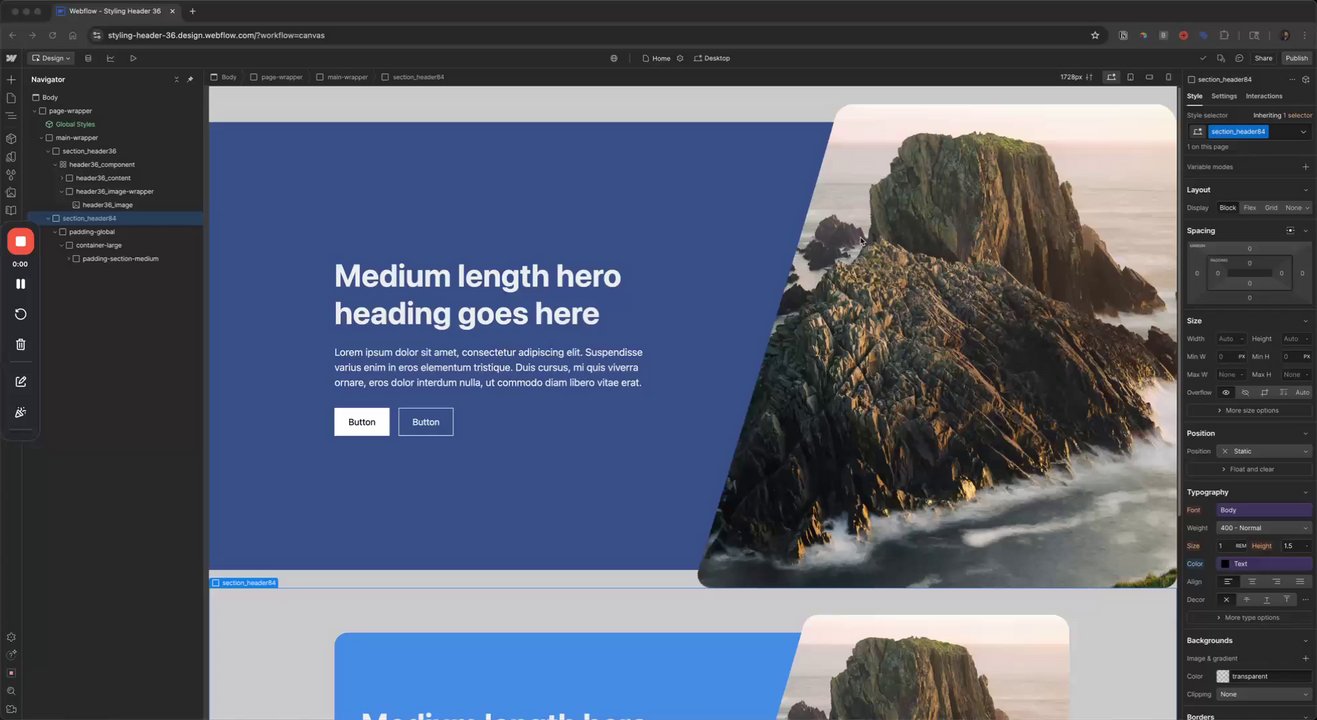Open the Display None dropdown
This screenshot has width=1317, height=720.
click(1297, 208)
